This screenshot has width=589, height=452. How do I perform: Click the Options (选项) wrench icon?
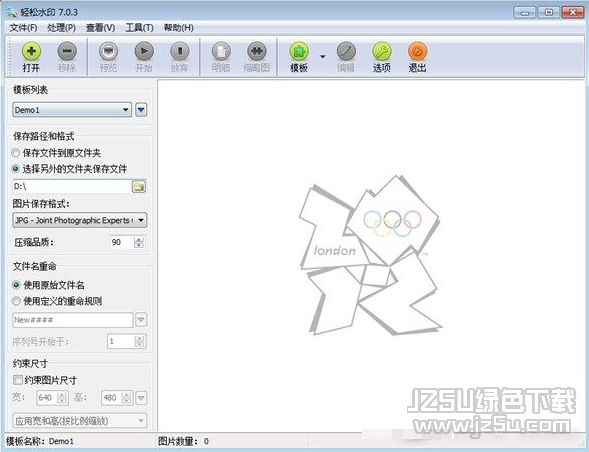pos(382,51)
